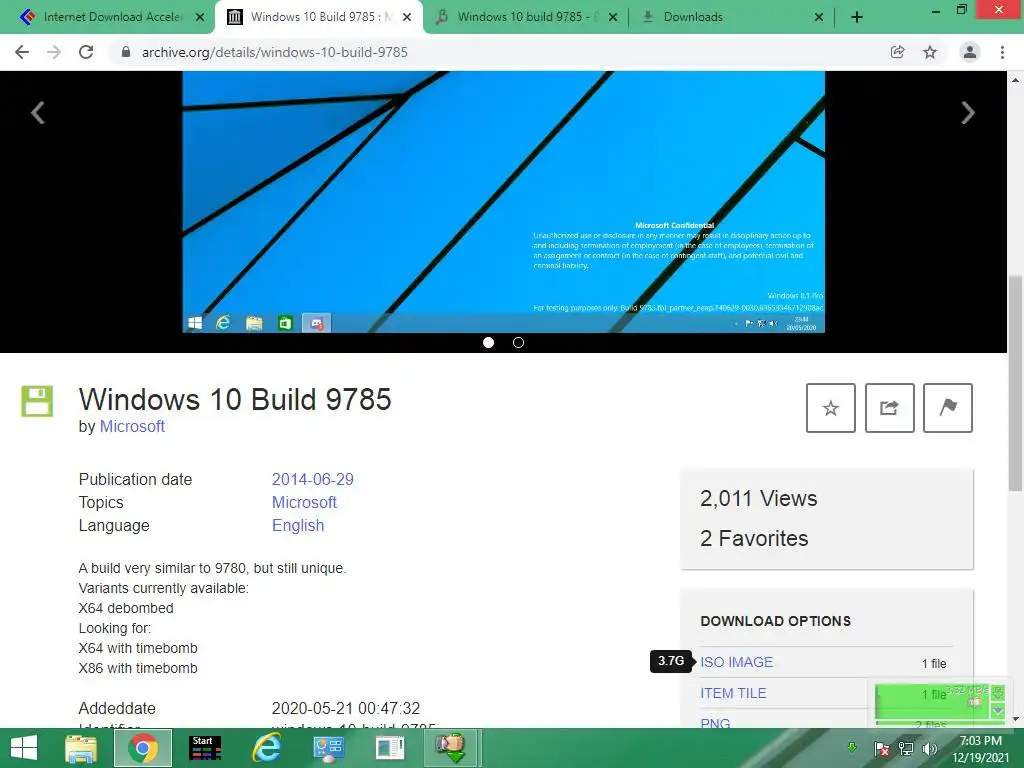Screen dimensions: 1024x768
Task: Click 'X64 debombed' text
Action: (x=126, y=608)
